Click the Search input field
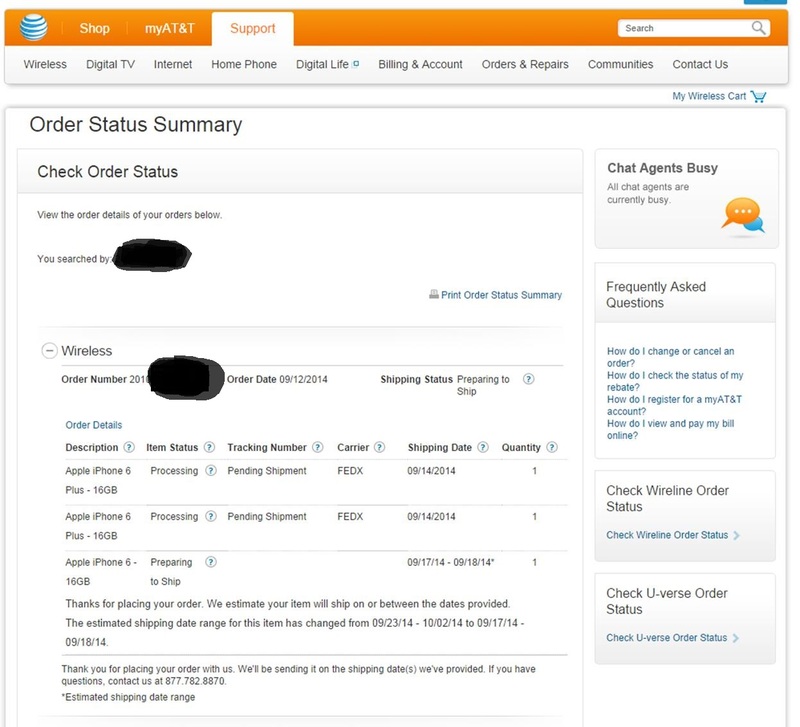 pos(684,28)
